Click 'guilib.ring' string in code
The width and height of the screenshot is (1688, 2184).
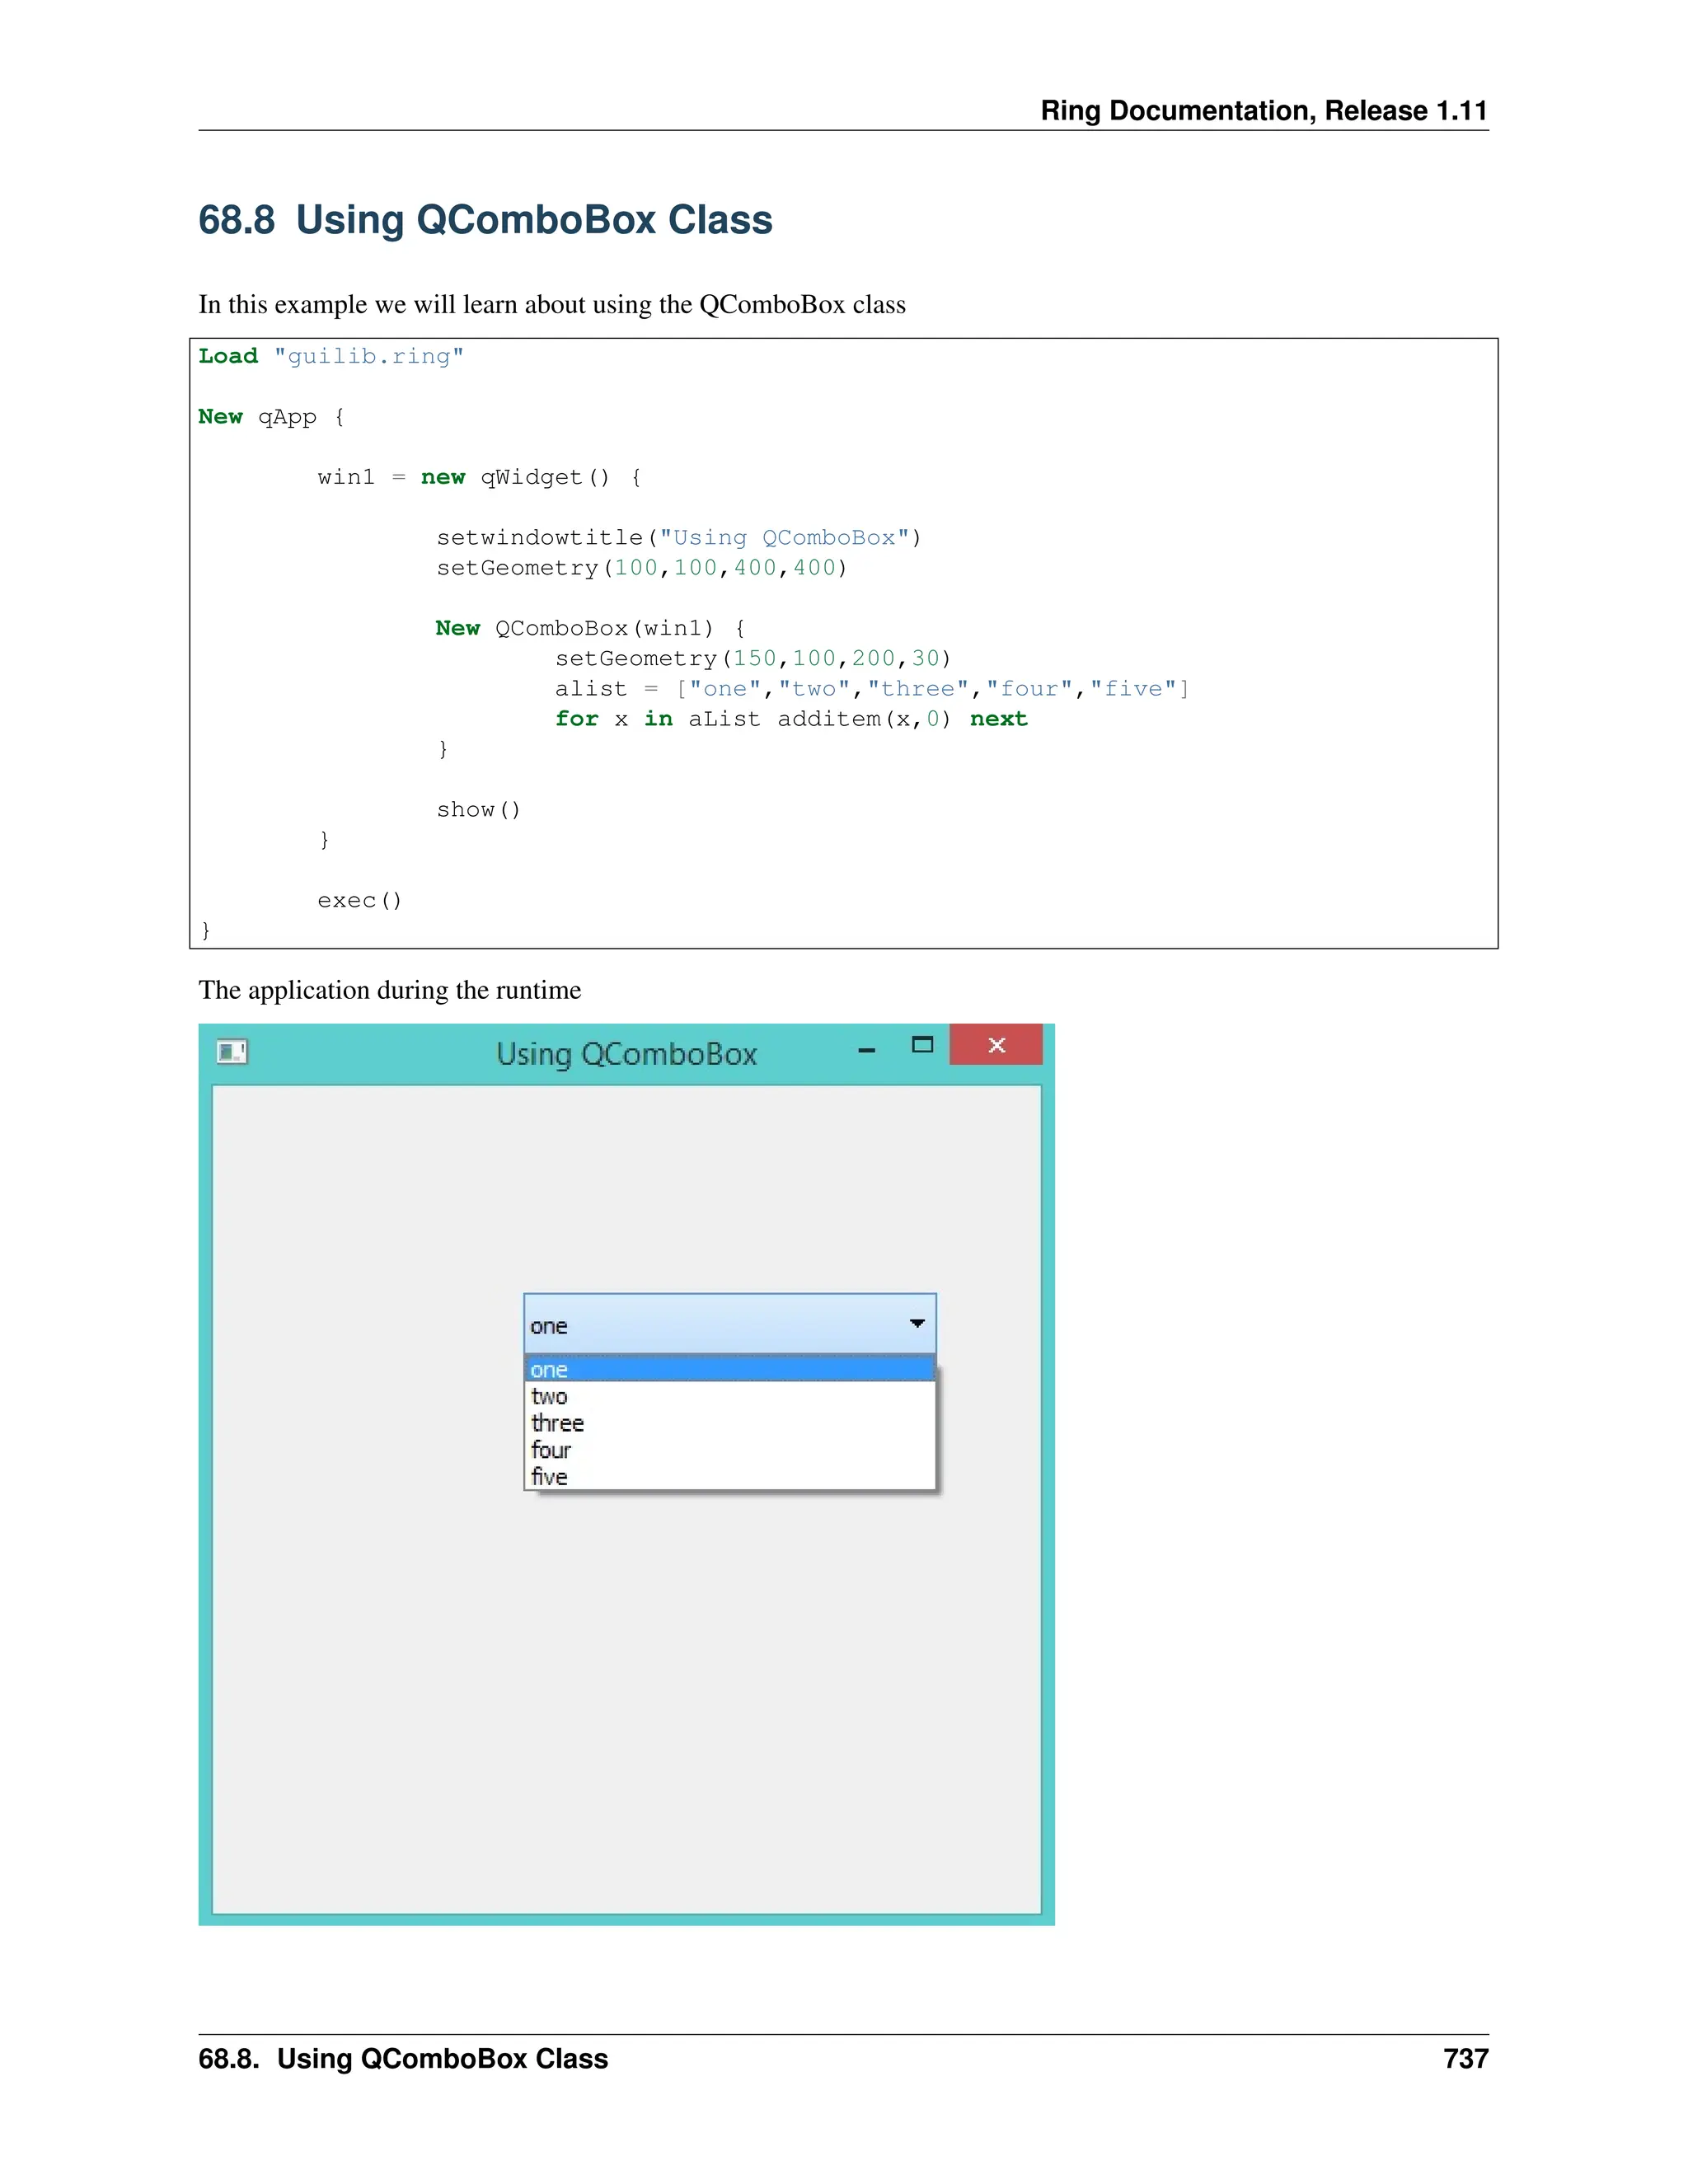pos(368,356)
